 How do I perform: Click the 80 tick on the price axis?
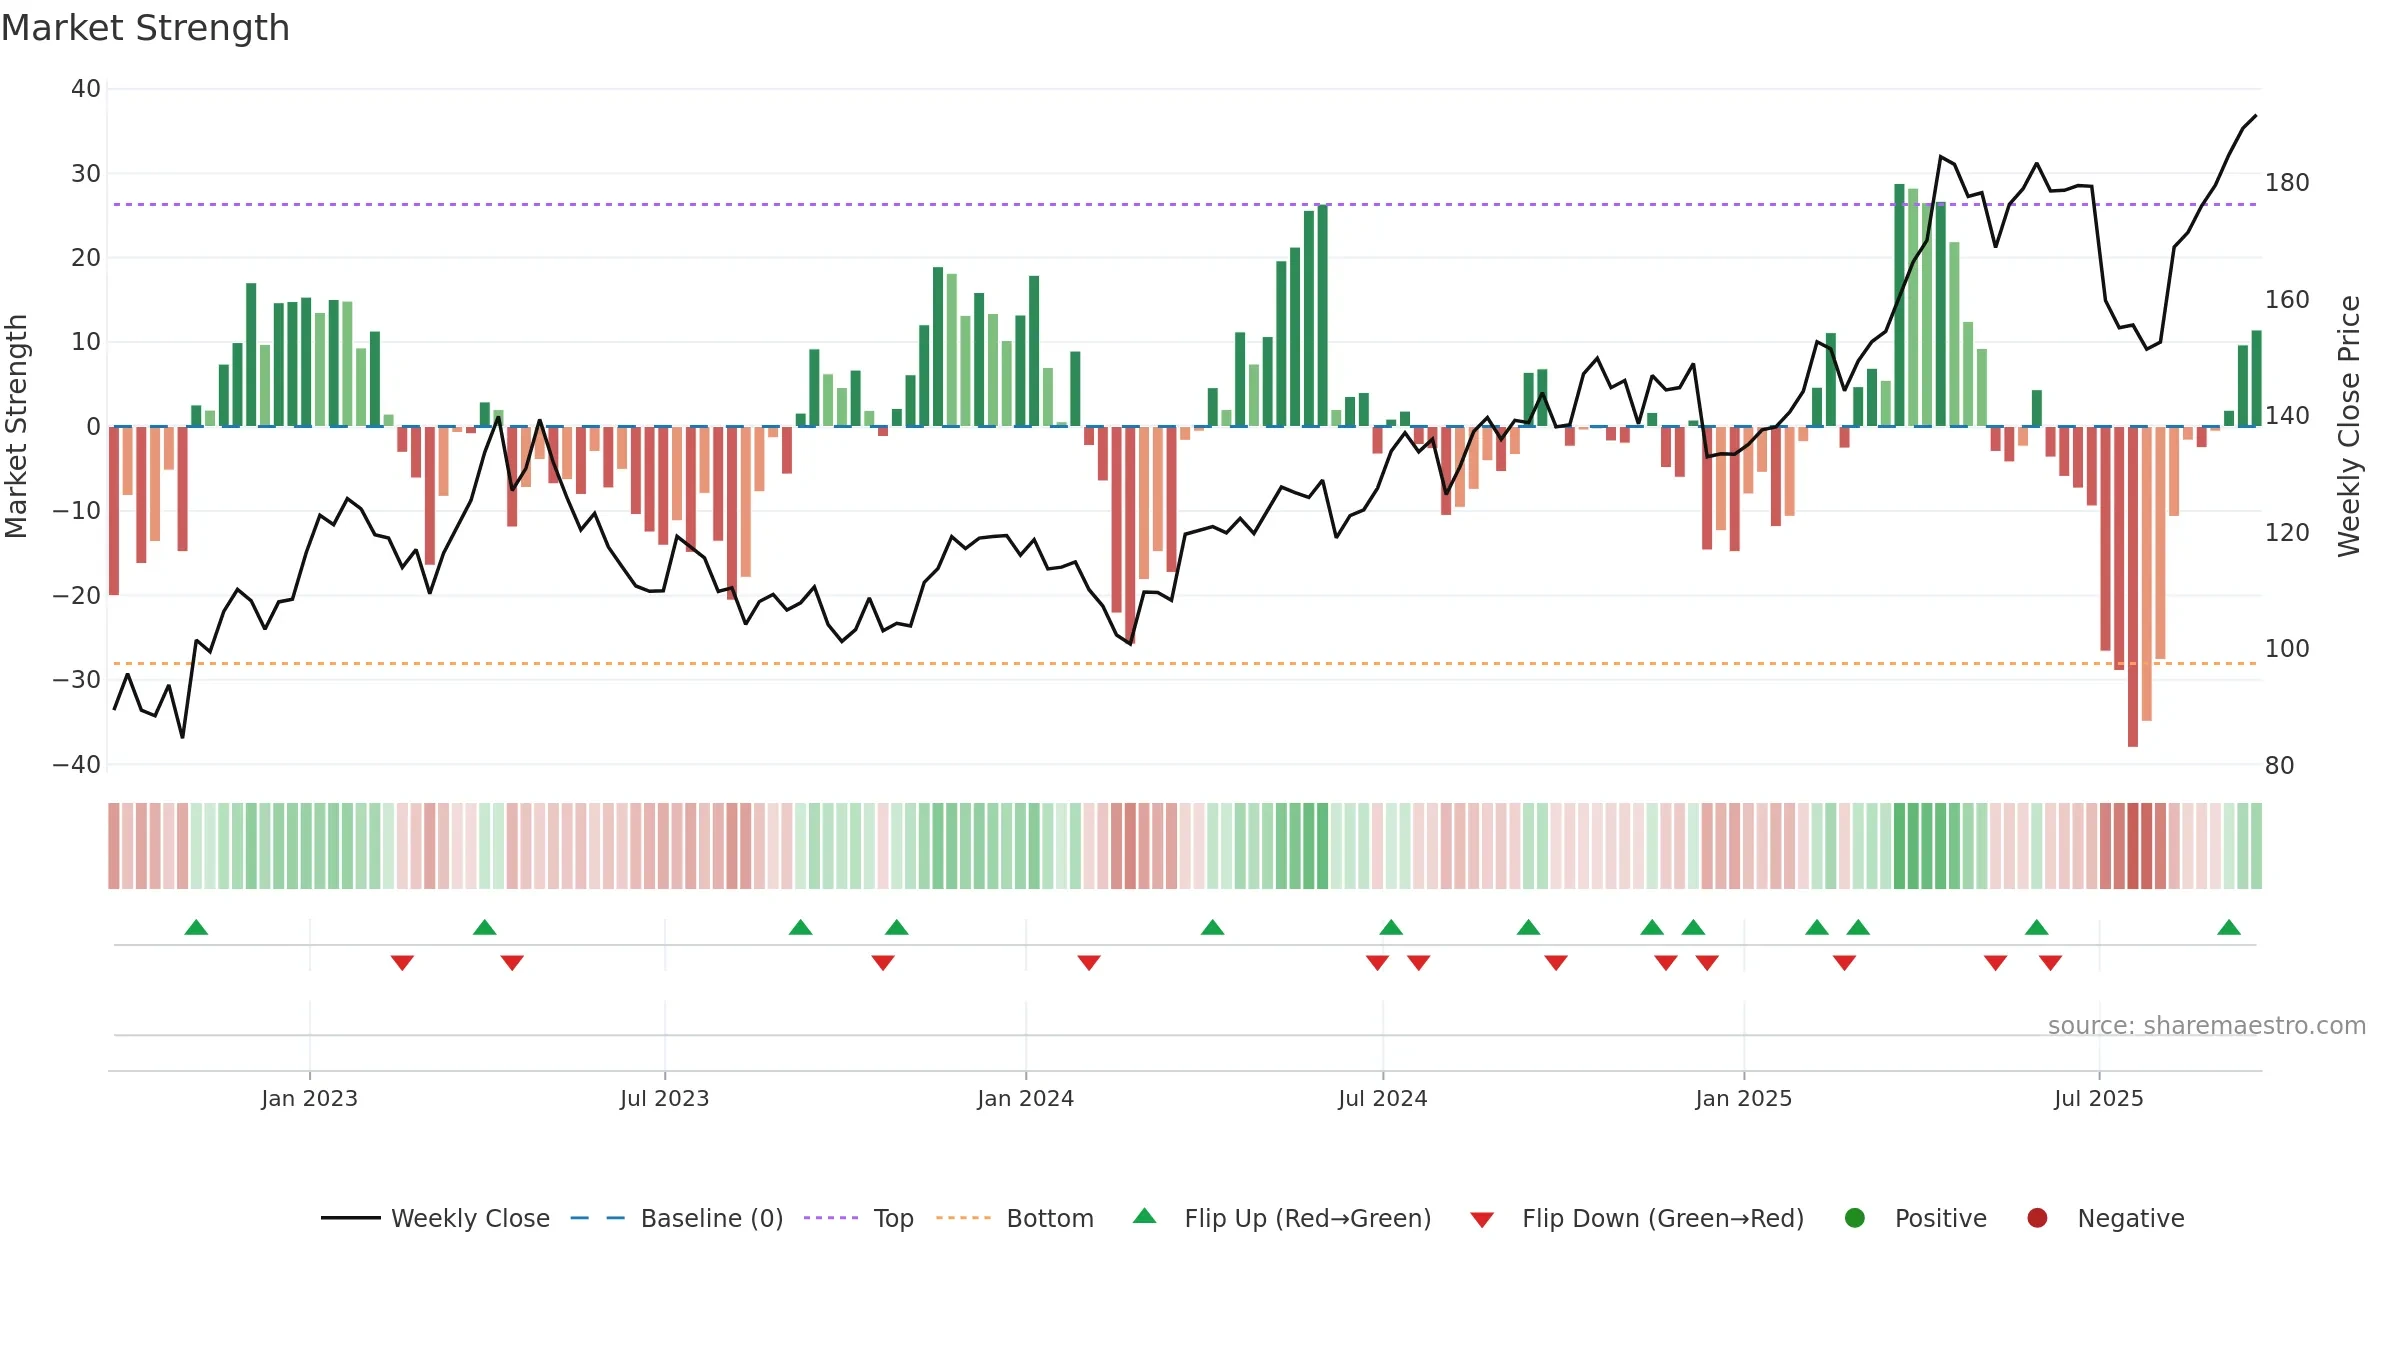[x=2280, y=766]
